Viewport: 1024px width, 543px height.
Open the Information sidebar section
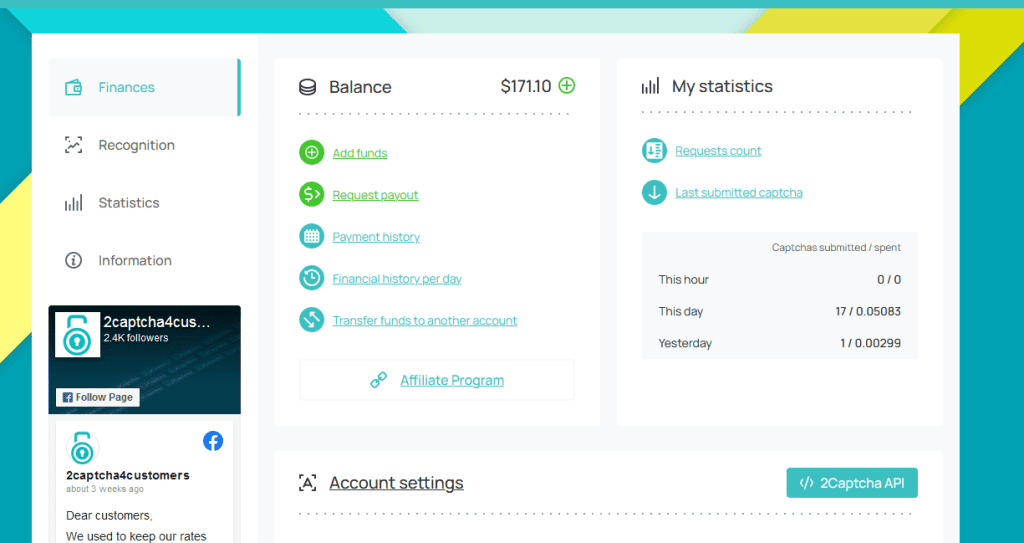coord(134,261)
